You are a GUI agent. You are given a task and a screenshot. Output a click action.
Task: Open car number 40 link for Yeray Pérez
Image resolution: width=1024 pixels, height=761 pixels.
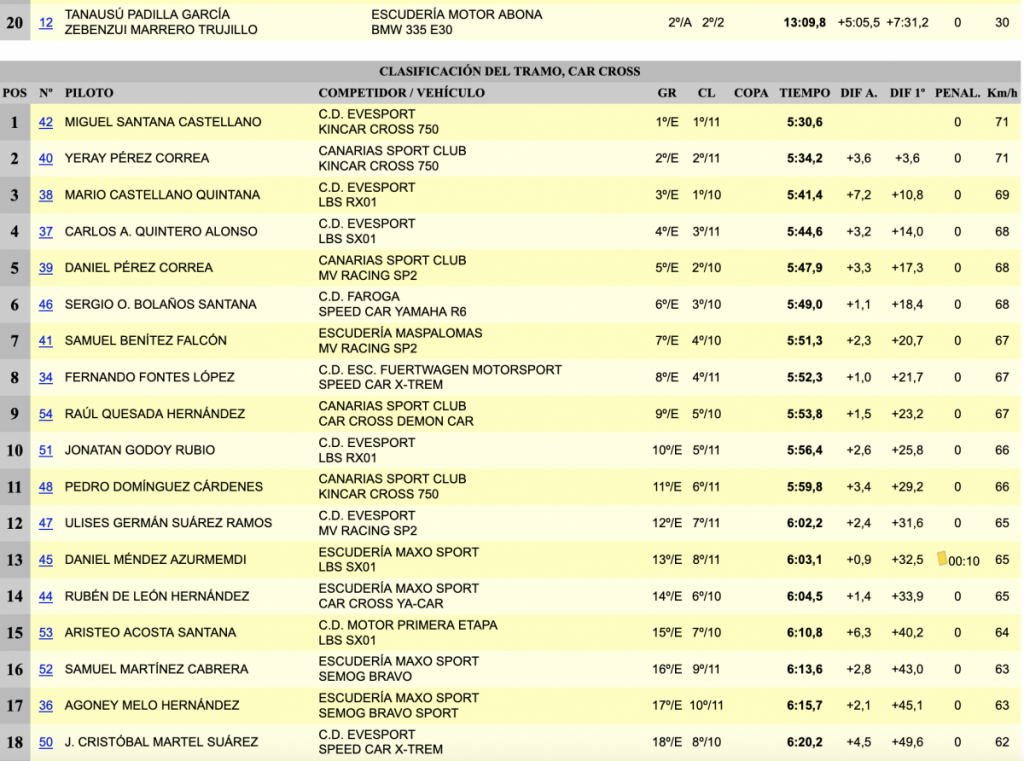pos(46,158)
